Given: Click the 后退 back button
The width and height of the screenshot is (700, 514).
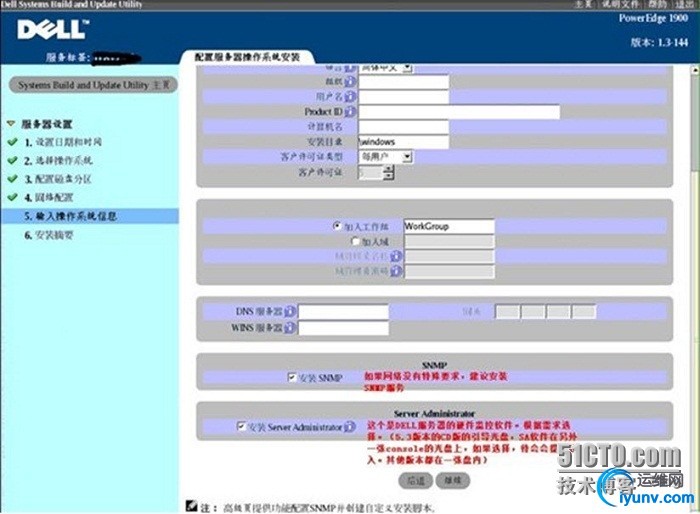Looking at the screenshot, I should point(415,481).
